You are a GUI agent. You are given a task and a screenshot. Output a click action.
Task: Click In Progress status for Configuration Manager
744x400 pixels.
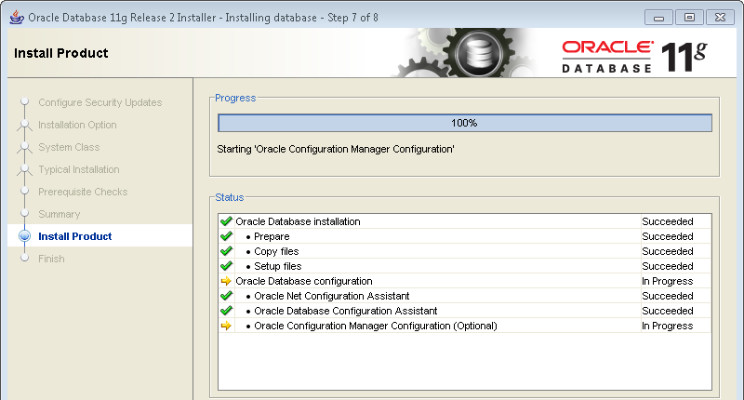pyautogui.click(x=668, y=326)
